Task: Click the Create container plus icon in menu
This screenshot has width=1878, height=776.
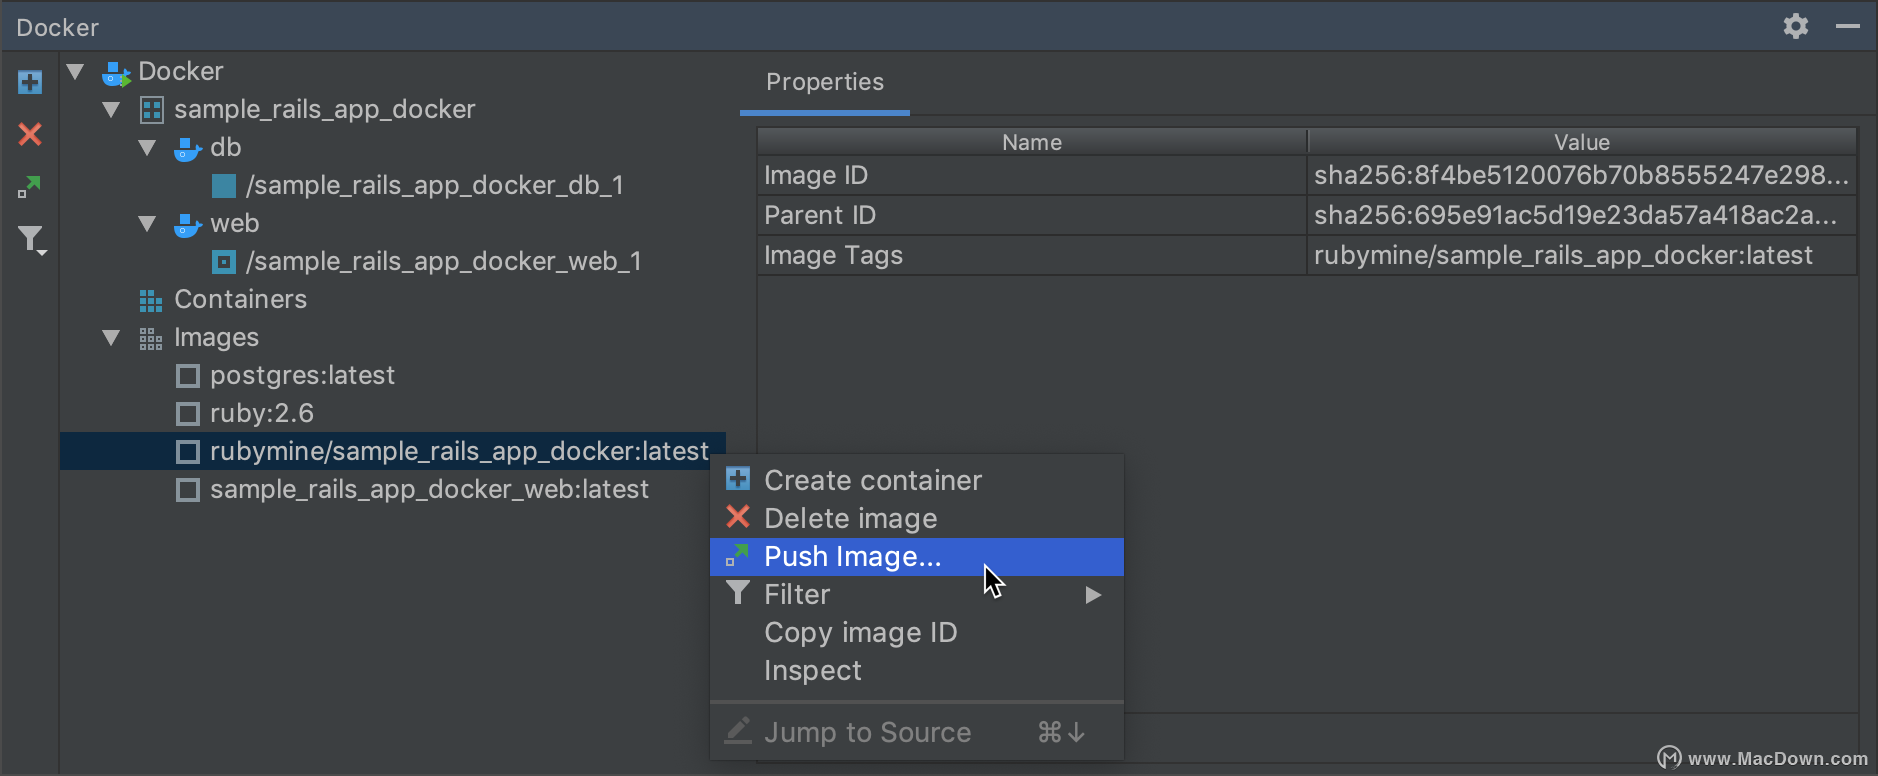Action: point(738,479)
